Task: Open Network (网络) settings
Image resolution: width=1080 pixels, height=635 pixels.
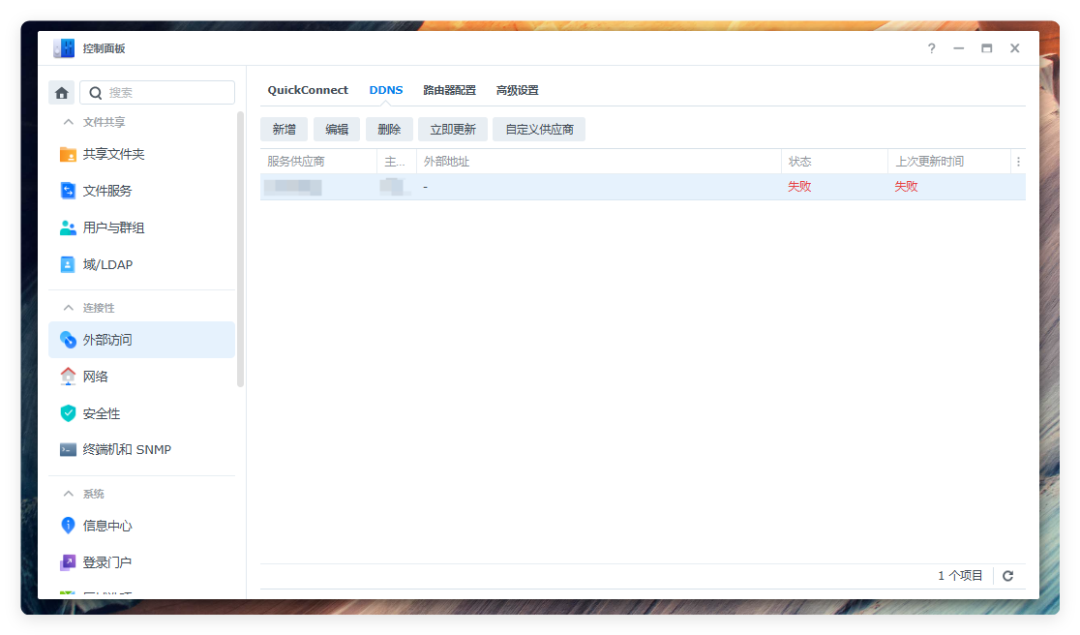Action: [x=141, y=377]
